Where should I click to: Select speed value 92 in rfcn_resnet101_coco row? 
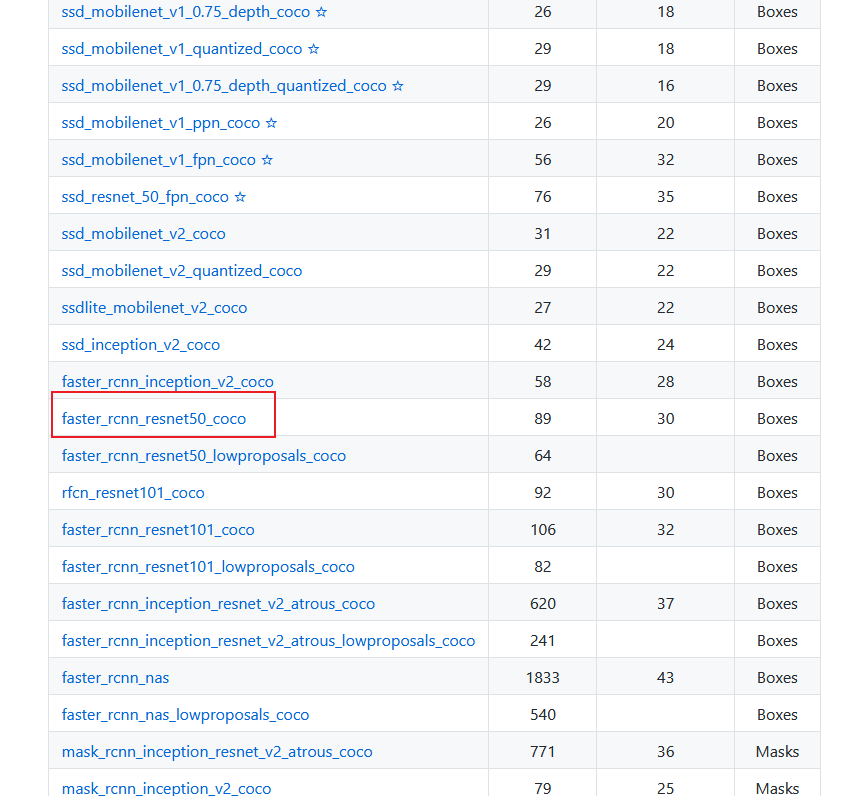click(543, 493)
